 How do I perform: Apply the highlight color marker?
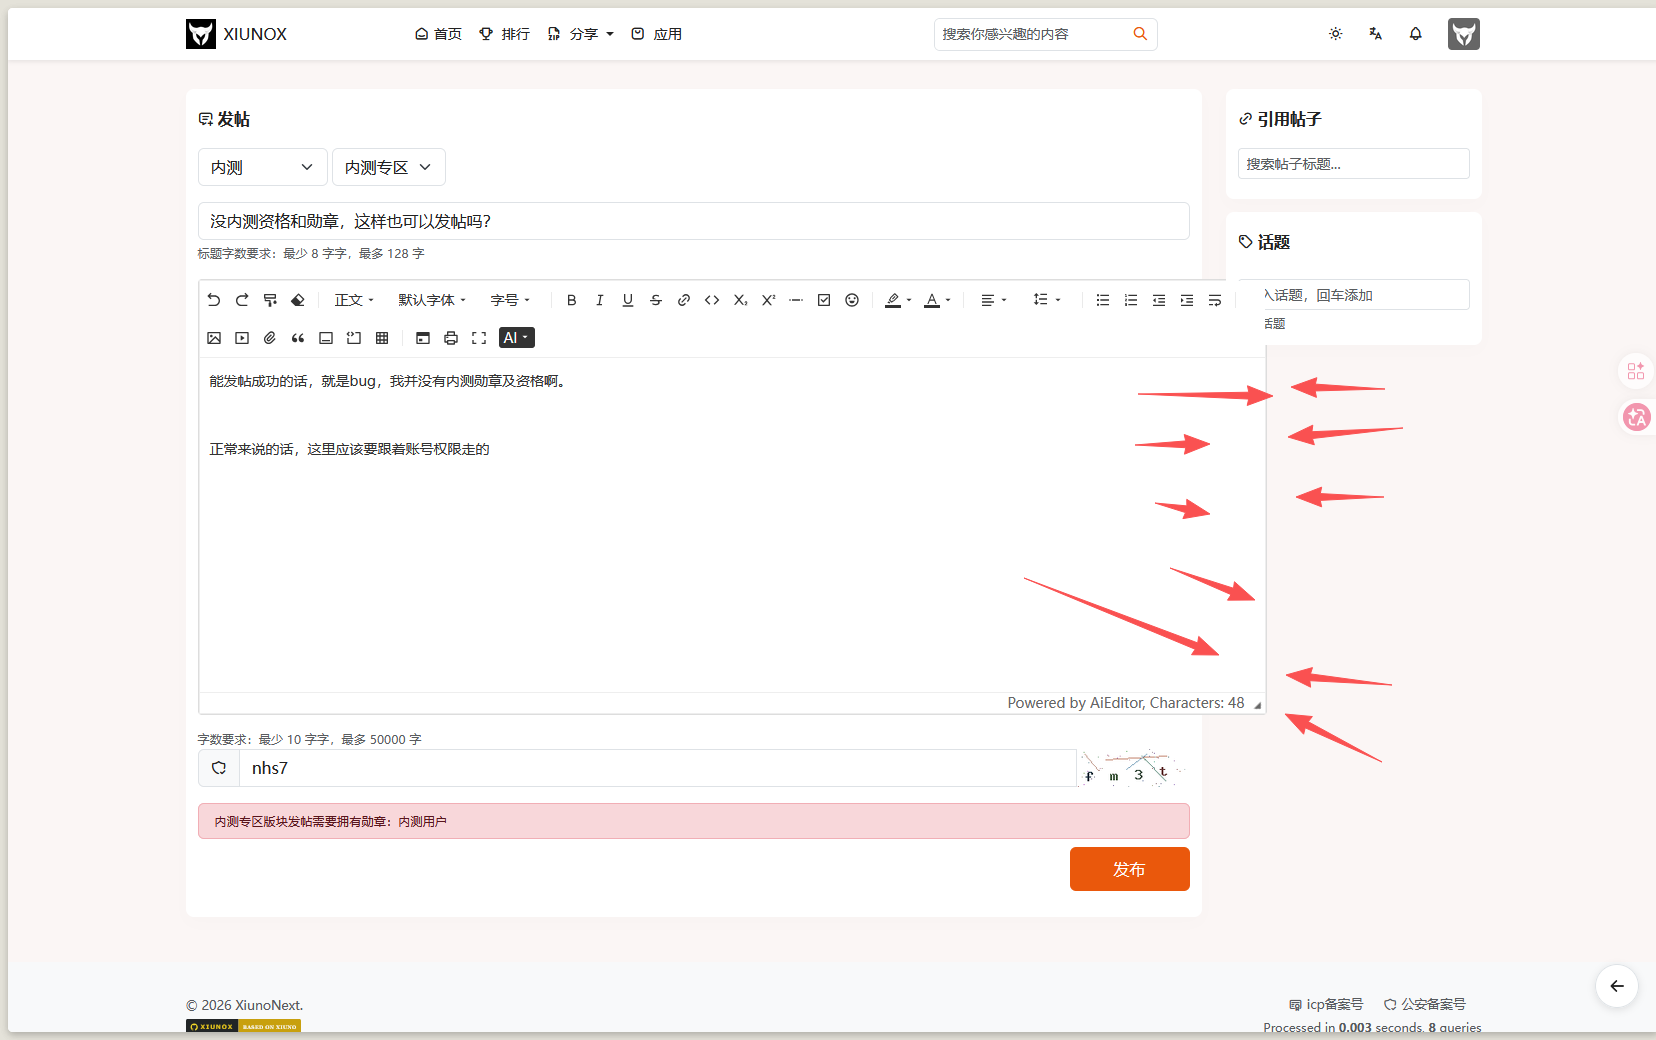[x=893, y=300]
